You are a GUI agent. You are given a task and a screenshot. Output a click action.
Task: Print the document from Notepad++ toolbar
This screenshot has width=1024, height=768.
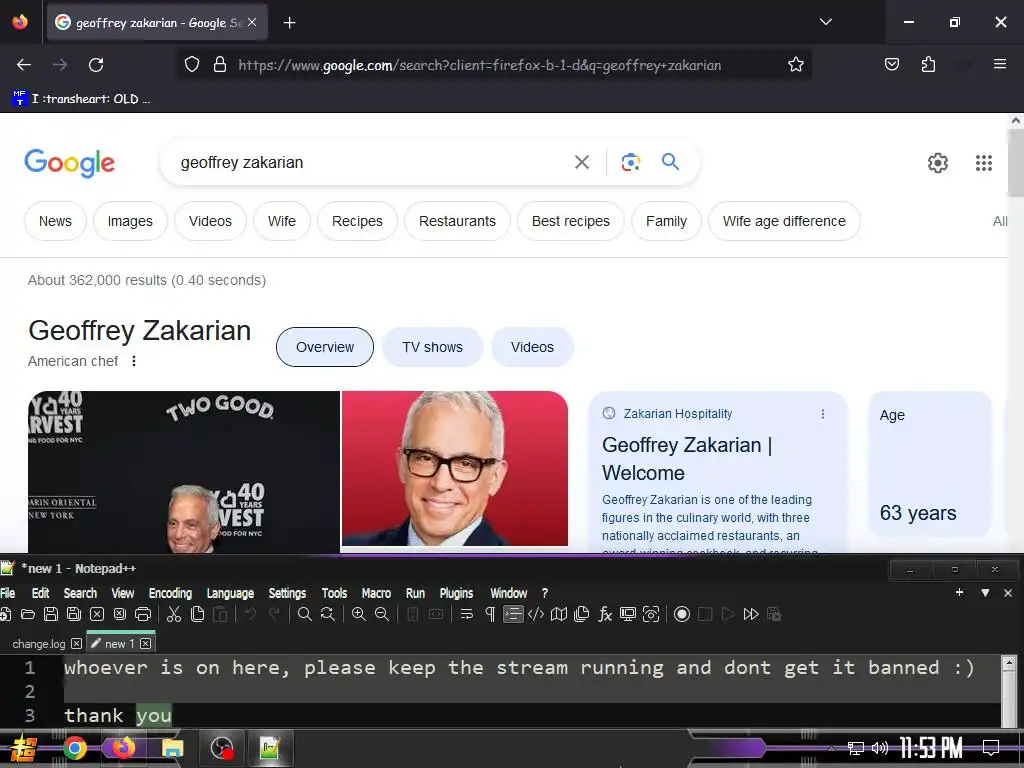(x=143, y=614)
